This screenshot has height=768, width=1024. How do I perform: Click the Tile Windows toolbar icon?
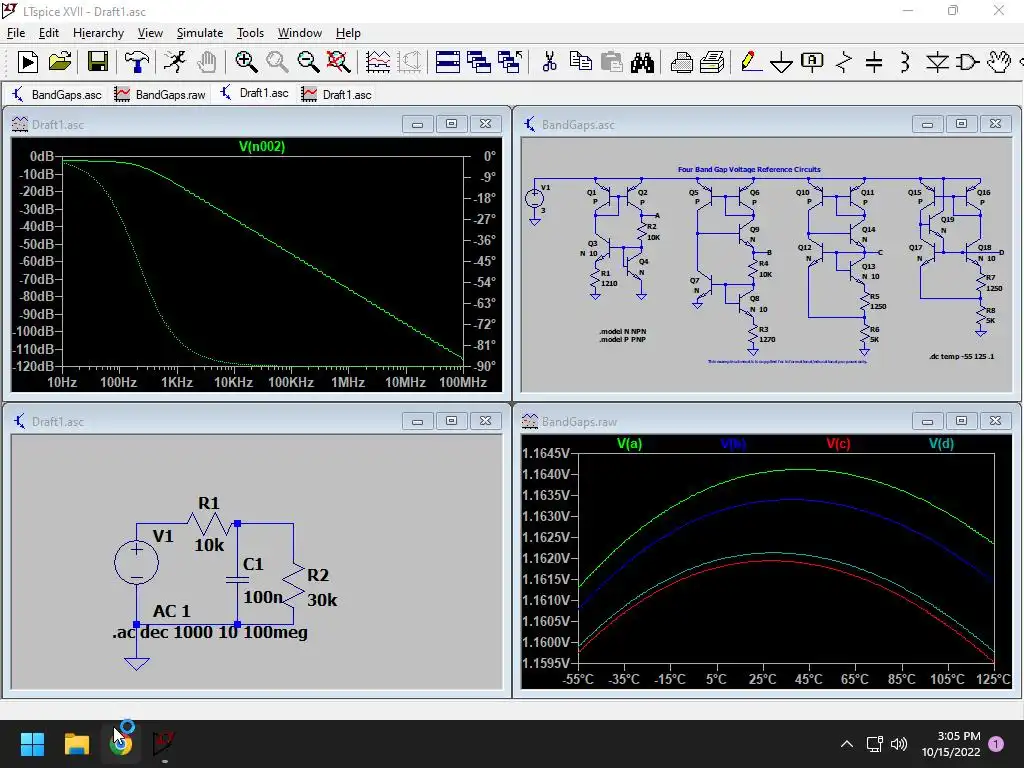click(448, 62)
